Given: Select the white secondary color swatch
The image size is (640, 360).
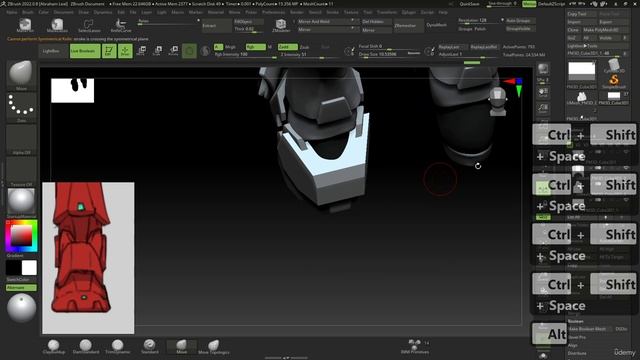Looking at the screenshot, I should tap(29, 268).
